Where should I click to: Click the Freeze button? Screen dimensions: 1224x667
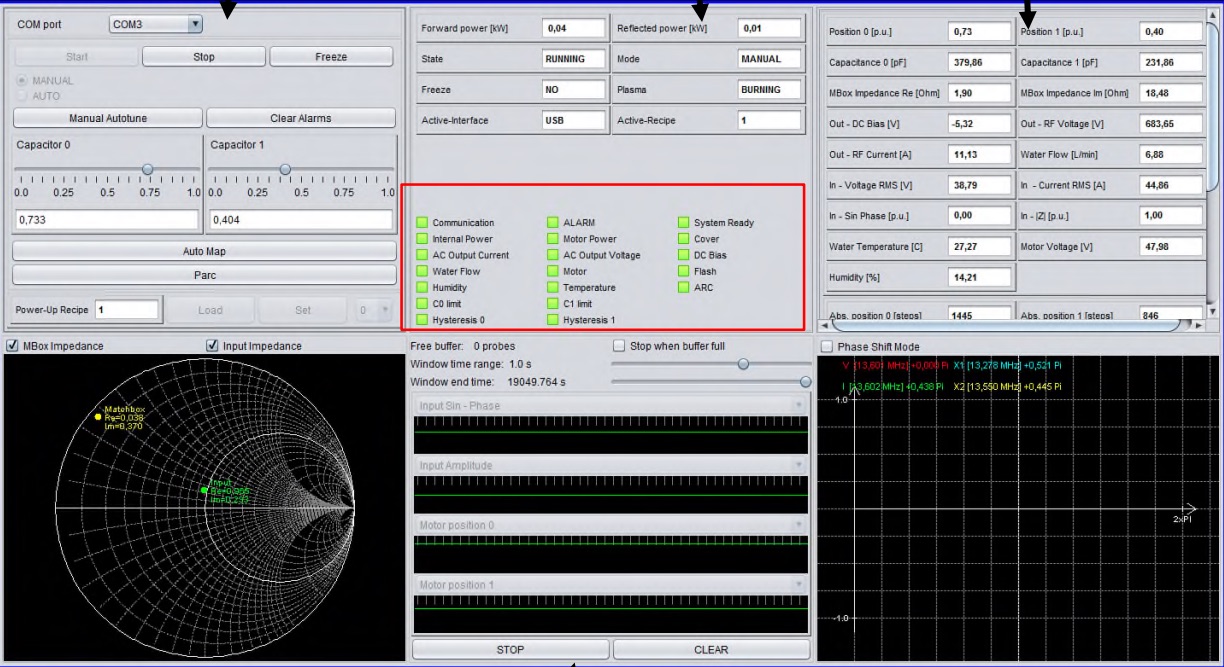(331, 57)
